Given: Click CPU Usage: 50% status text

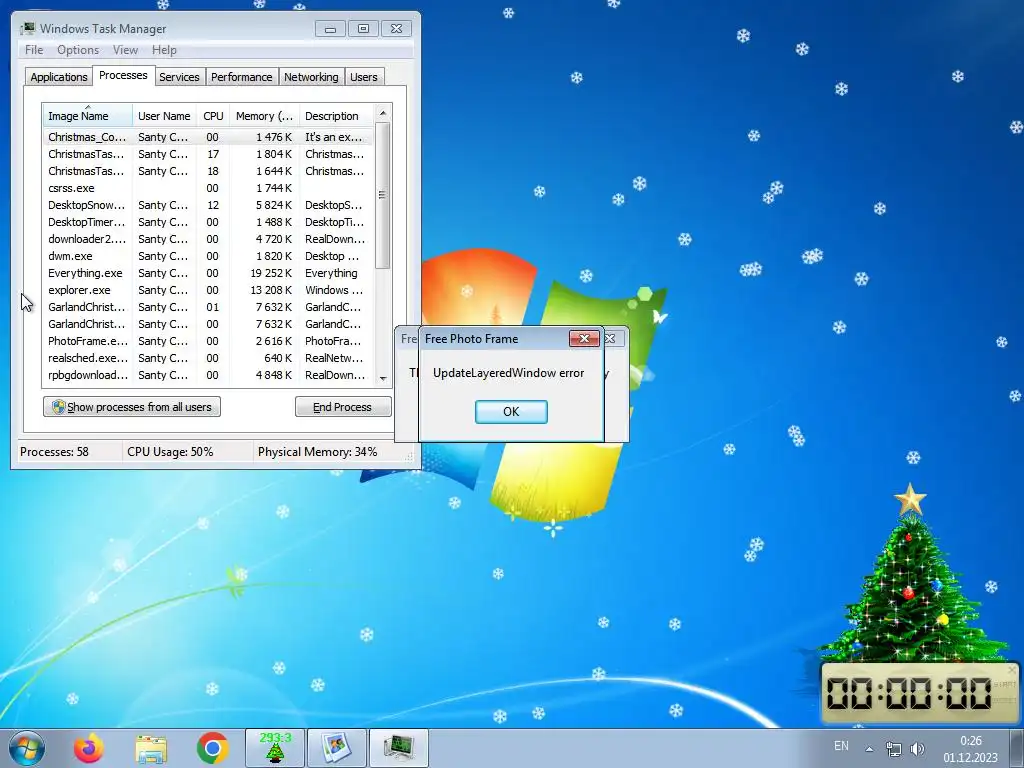Looking at the screenshot, I should point(170,452).
